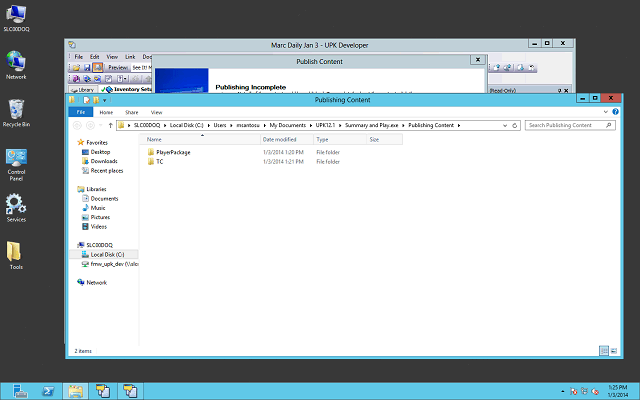Viewport: 640px width, 400px height.
Task: Click New Folder icon in Explorer quick access toolbar
Action: (x=96, y=100)
